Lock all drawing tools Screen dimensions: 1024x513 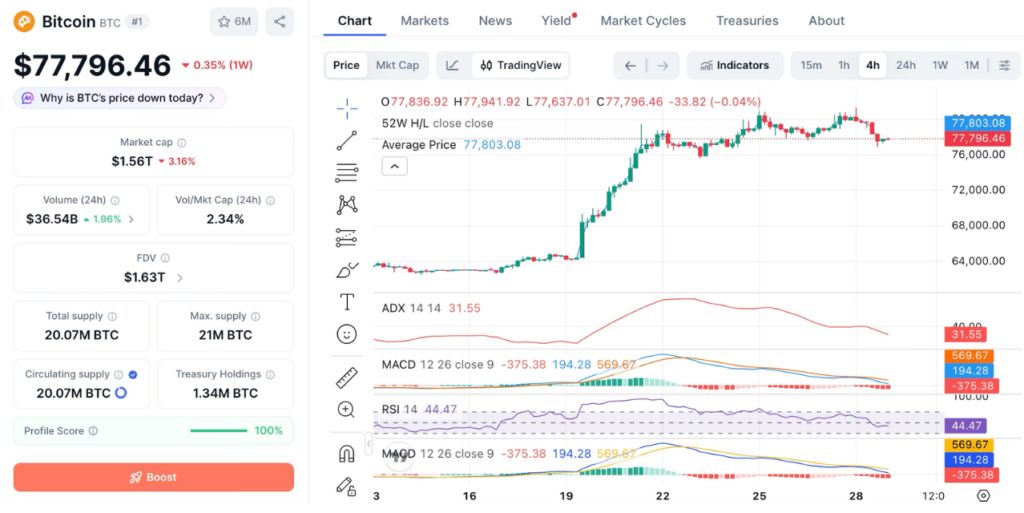(346, 486)
